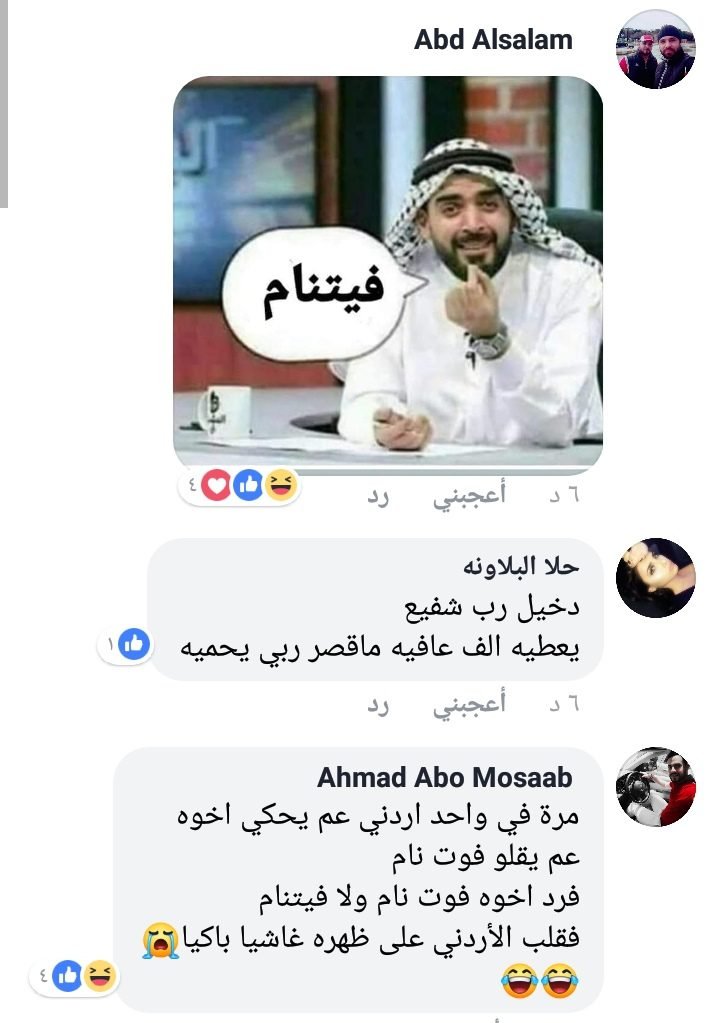The image size is (720, 1023).
Task: Click the gray scrollbar at the left edge
Action: 4,104
